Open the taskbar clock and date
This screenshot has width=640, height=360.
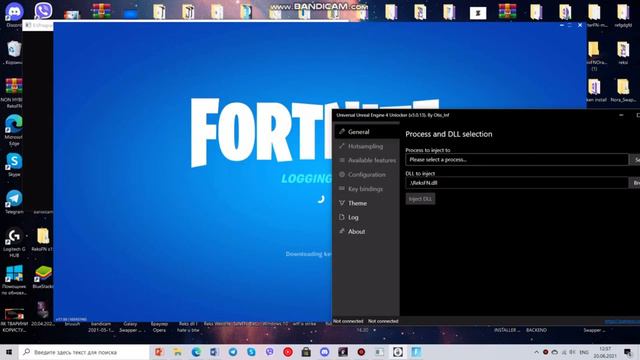(605, 352)
